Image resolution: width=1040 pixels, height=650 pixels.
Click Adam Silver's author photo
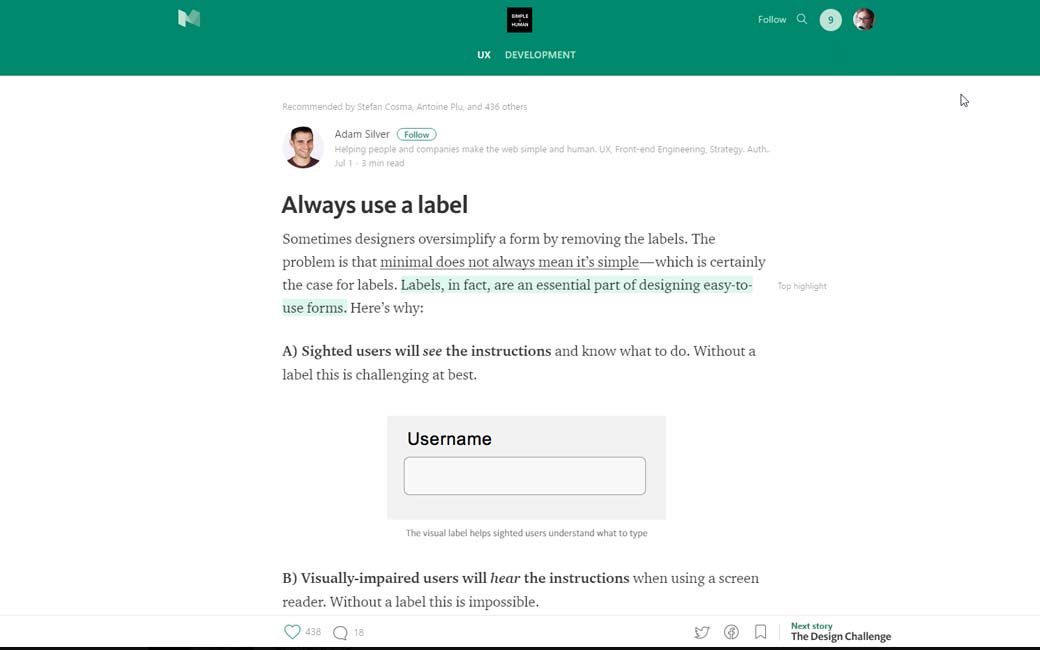coord(303,148)
